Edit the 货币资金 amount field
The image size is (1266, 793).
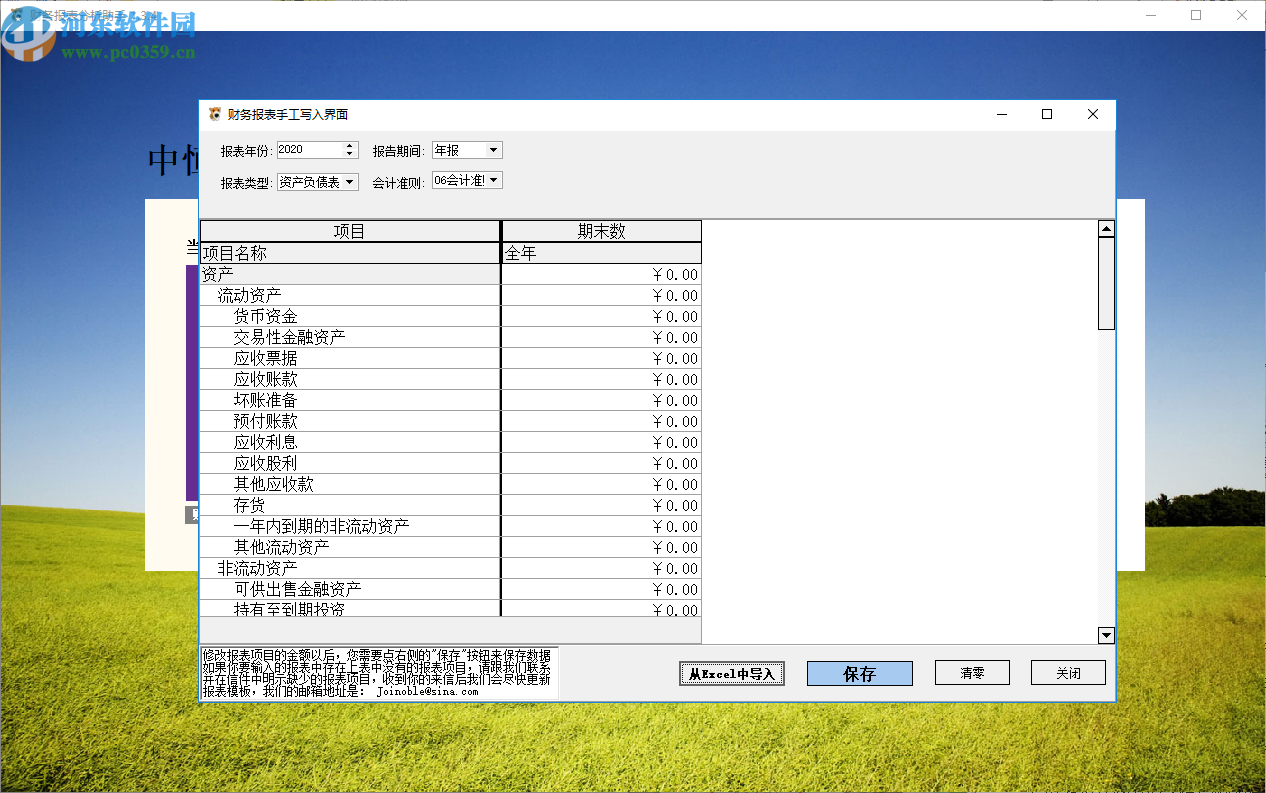pyautogui.click(x=600, y=316)
